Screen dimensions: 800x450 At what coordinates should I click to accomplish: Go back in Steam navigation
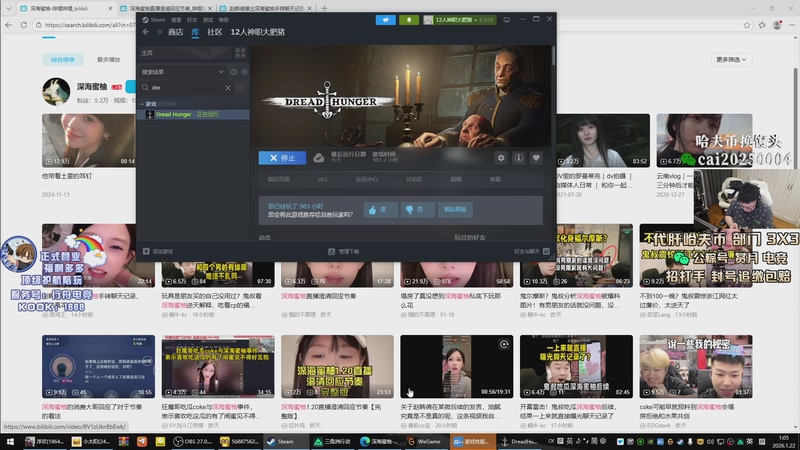coord(146,32)
